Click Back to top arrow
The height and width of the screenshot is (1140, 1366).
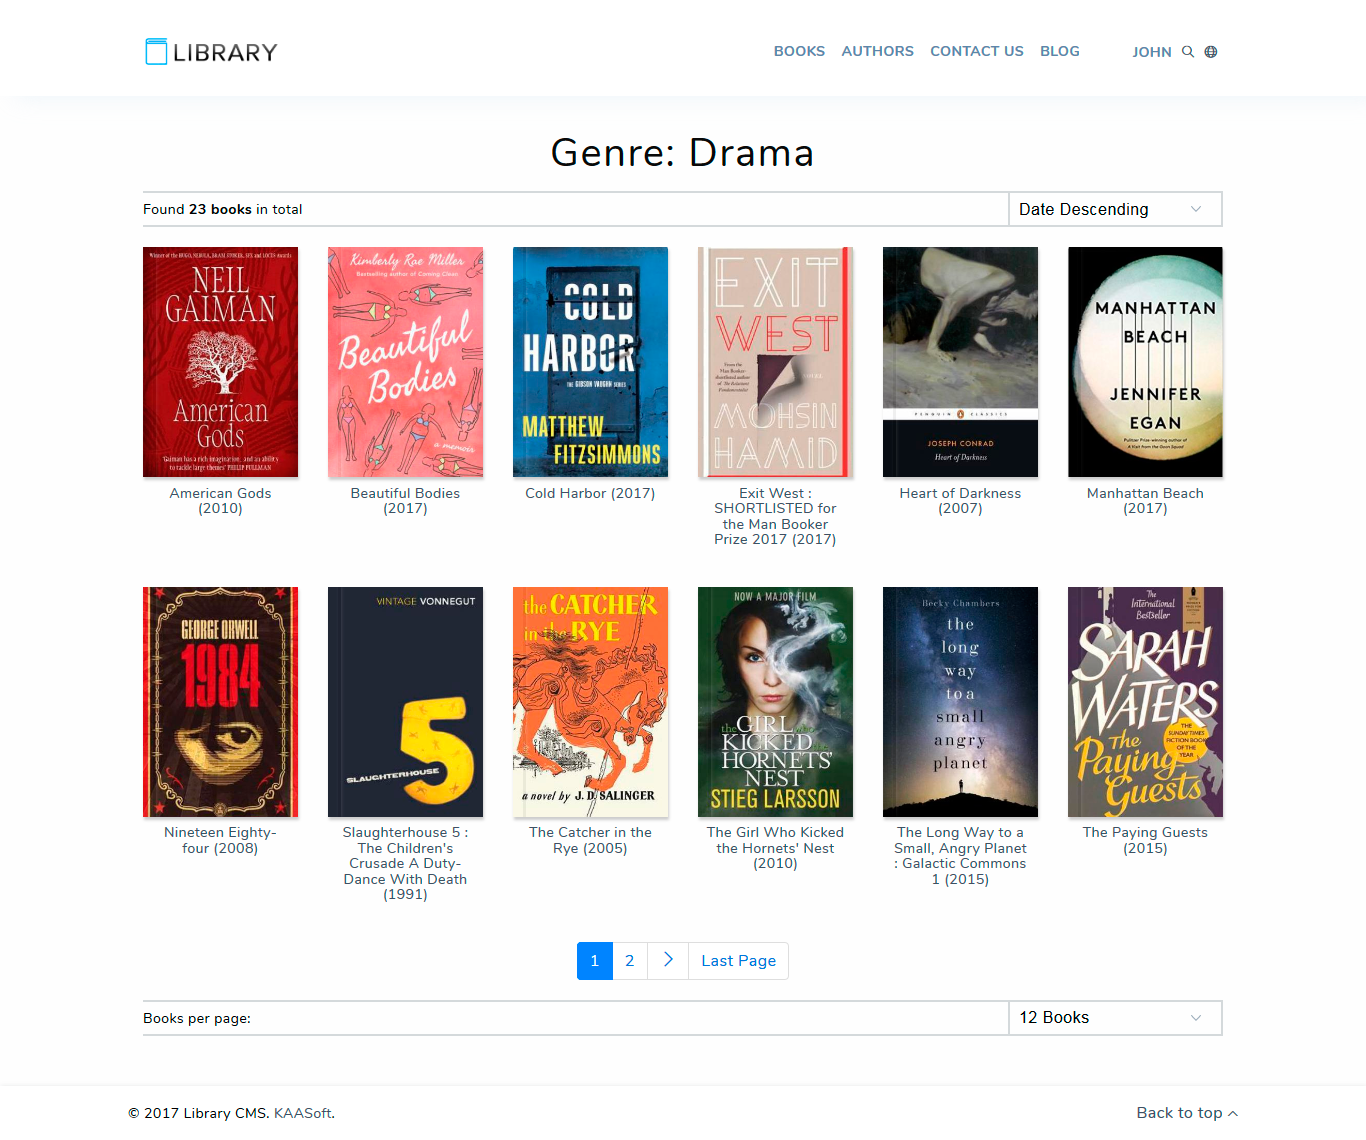coord(1233,1113)
